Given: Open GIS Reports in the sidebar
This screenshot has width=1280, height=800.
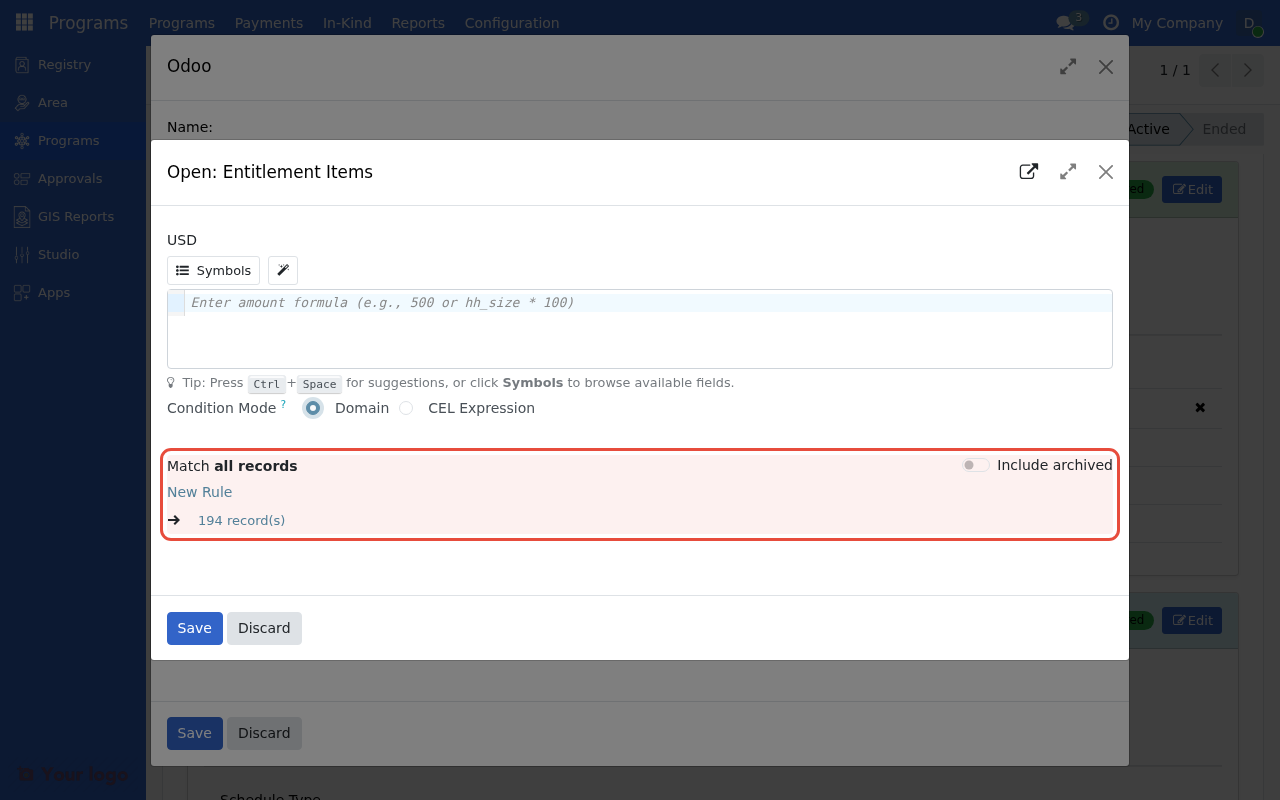Looking at the screenshot, I should pyautogui.click(x=76, y=216).
